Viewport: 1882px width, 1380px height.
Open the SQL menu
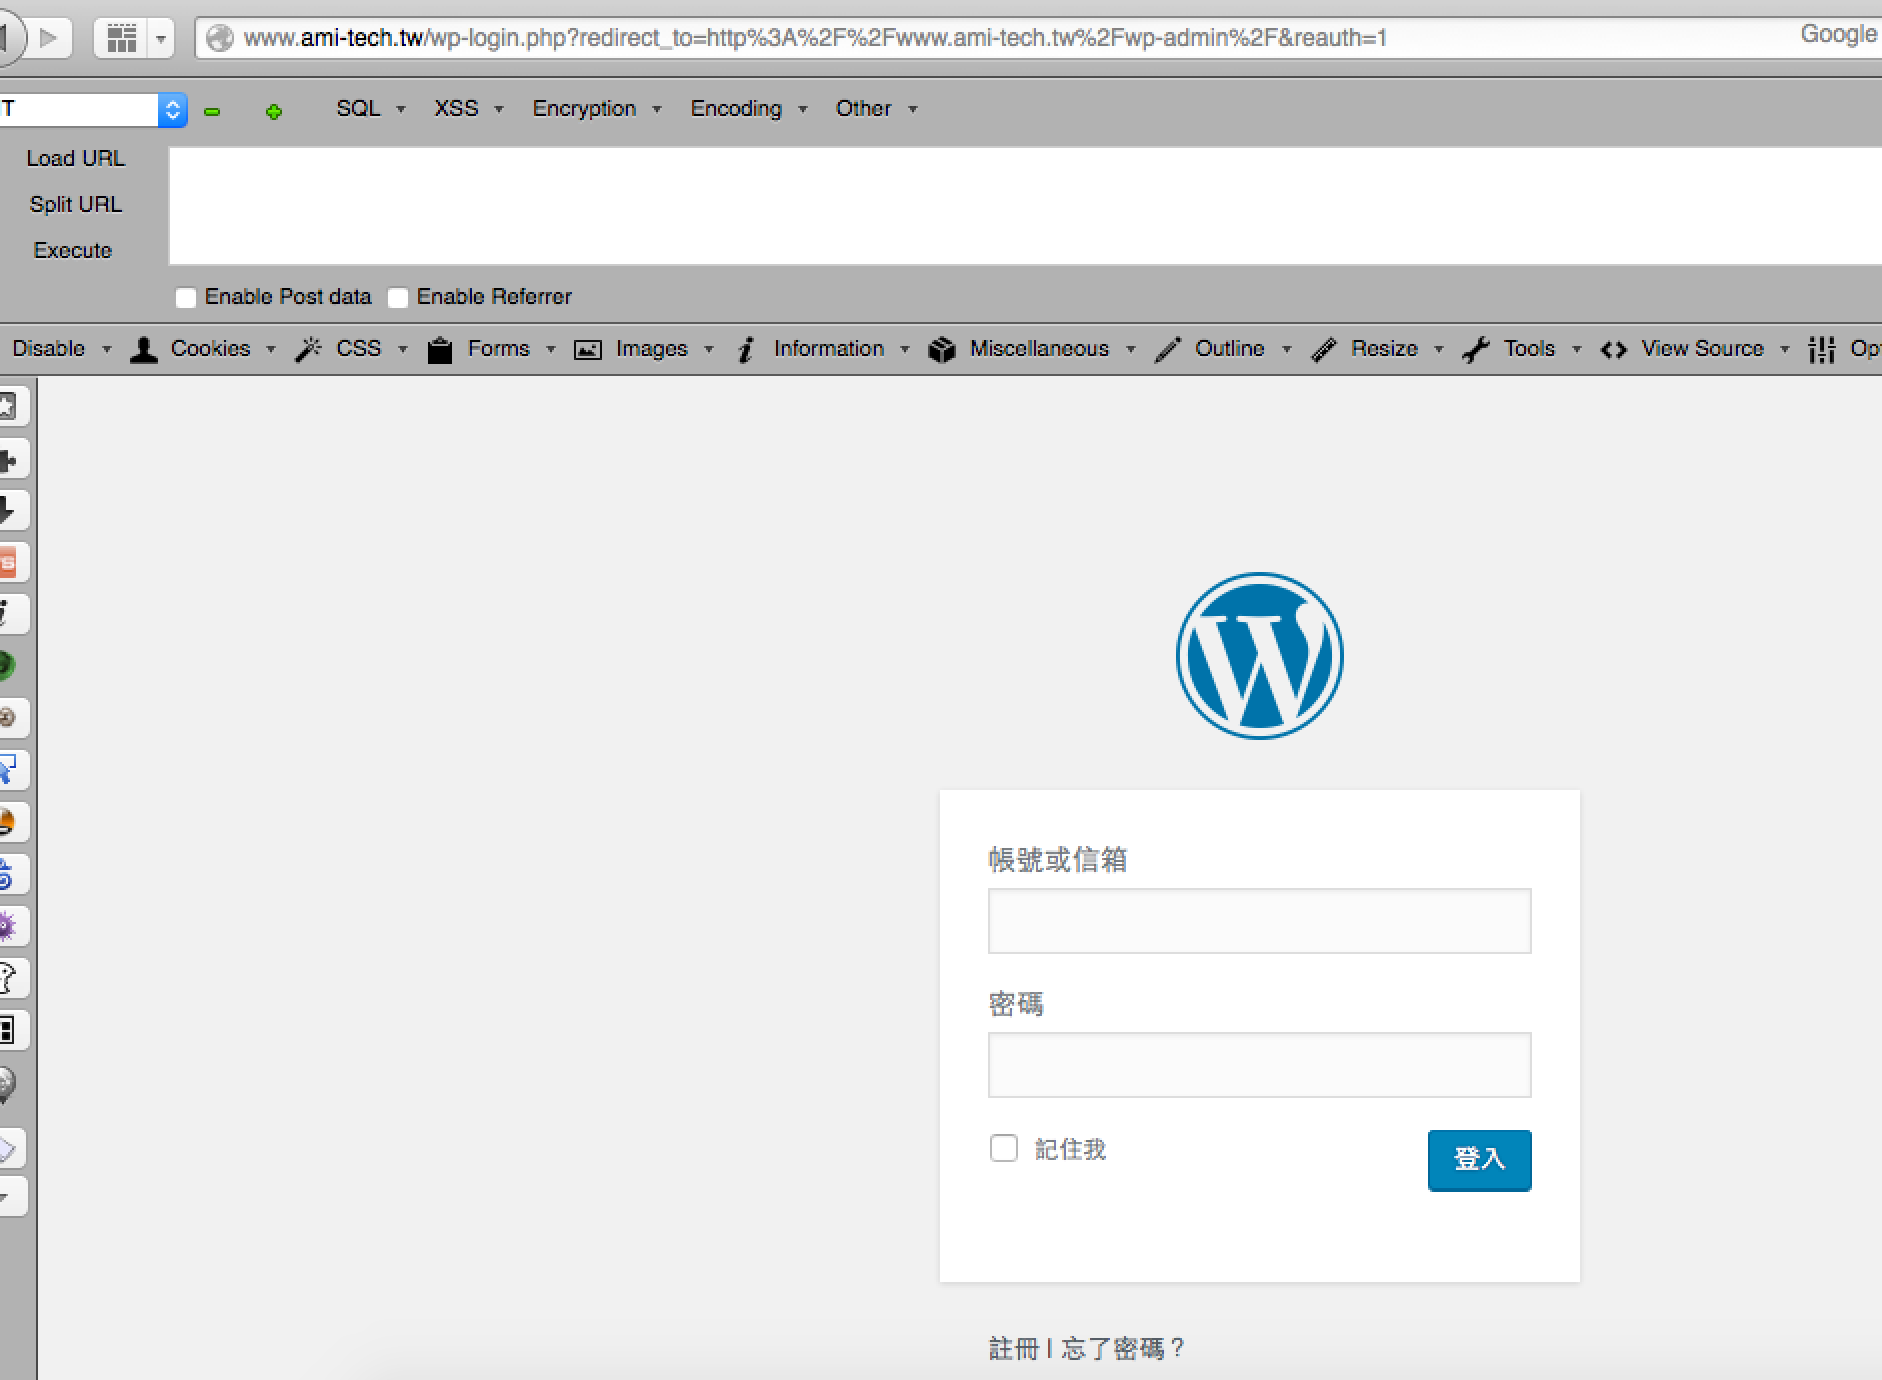[x=371, y=109]
